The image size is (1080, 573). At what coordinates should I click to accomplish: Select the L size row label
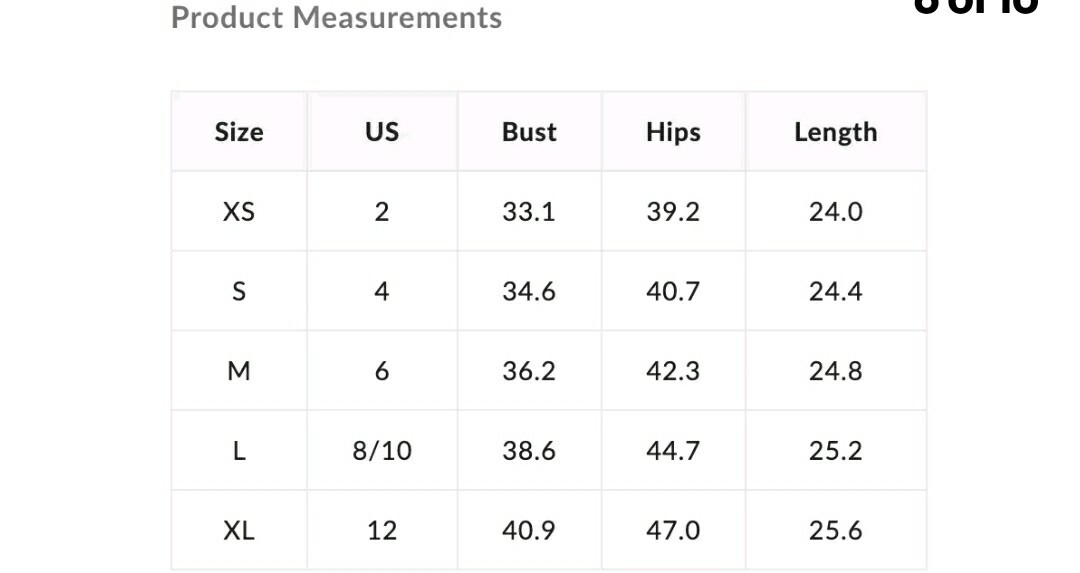click(x=239, y=451)
